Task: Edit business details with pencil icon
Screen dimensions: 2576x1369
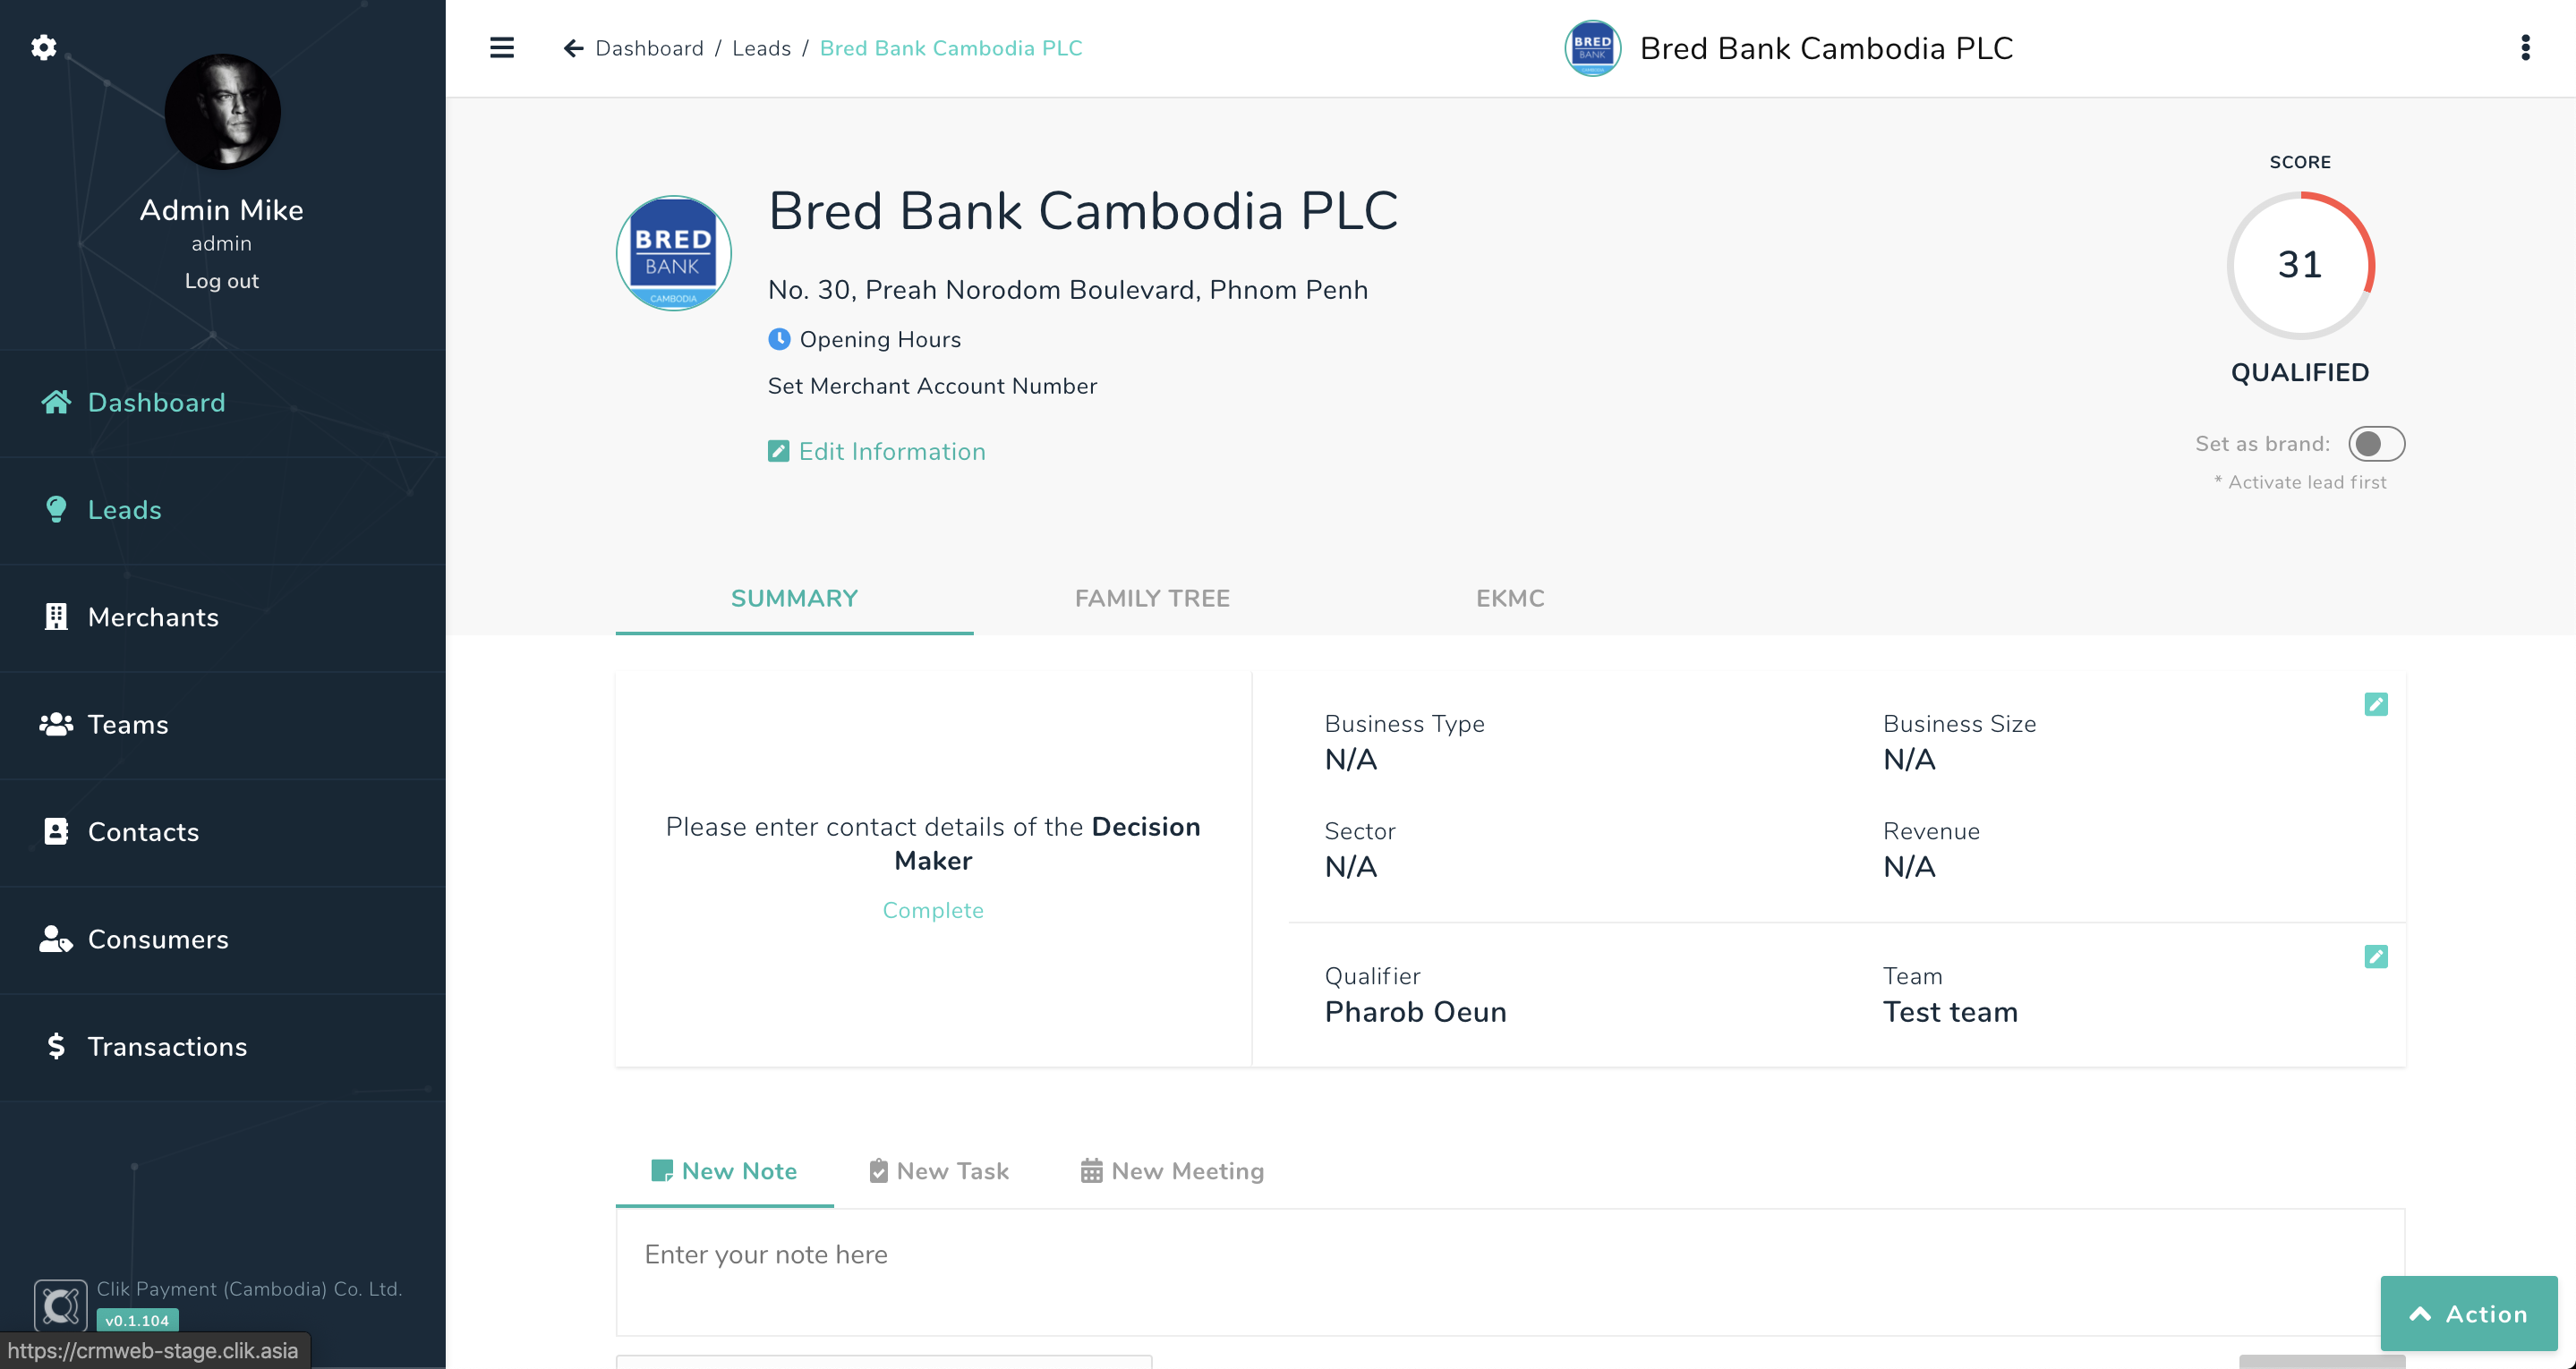Action: (2376, 704)
